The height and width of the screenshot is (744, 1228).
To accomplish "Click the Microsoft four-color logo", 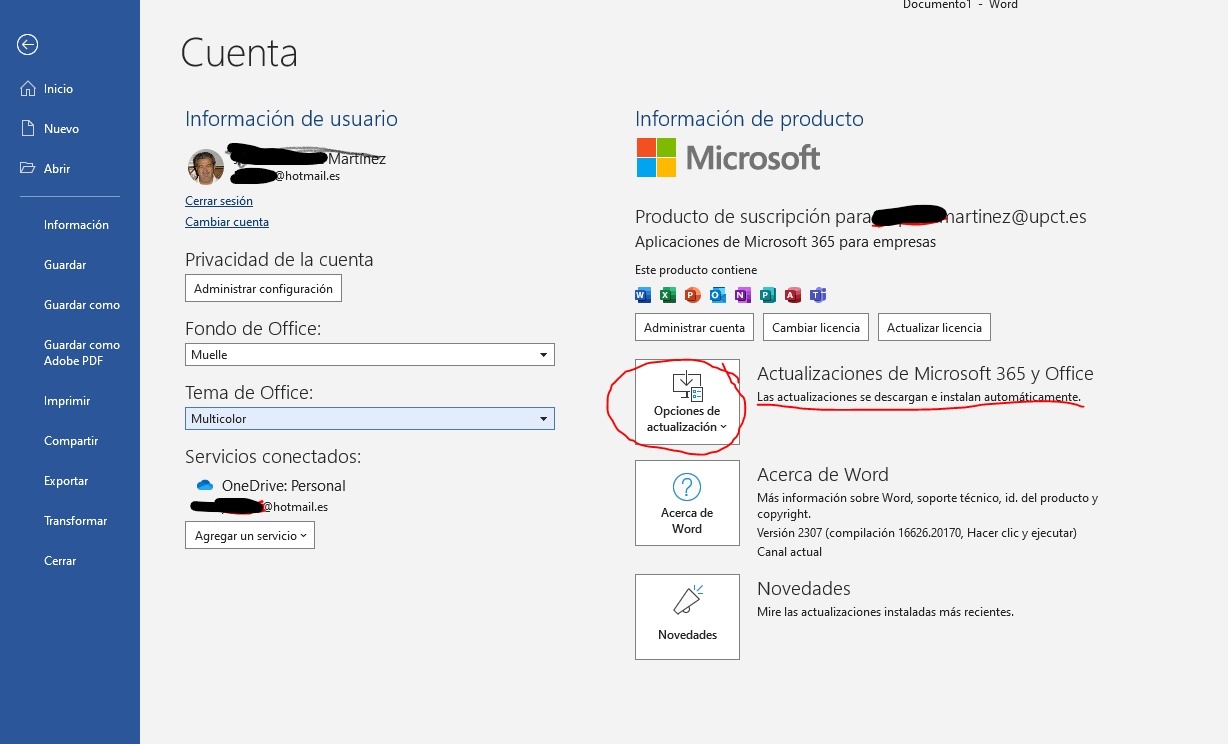I will point(656,157).
